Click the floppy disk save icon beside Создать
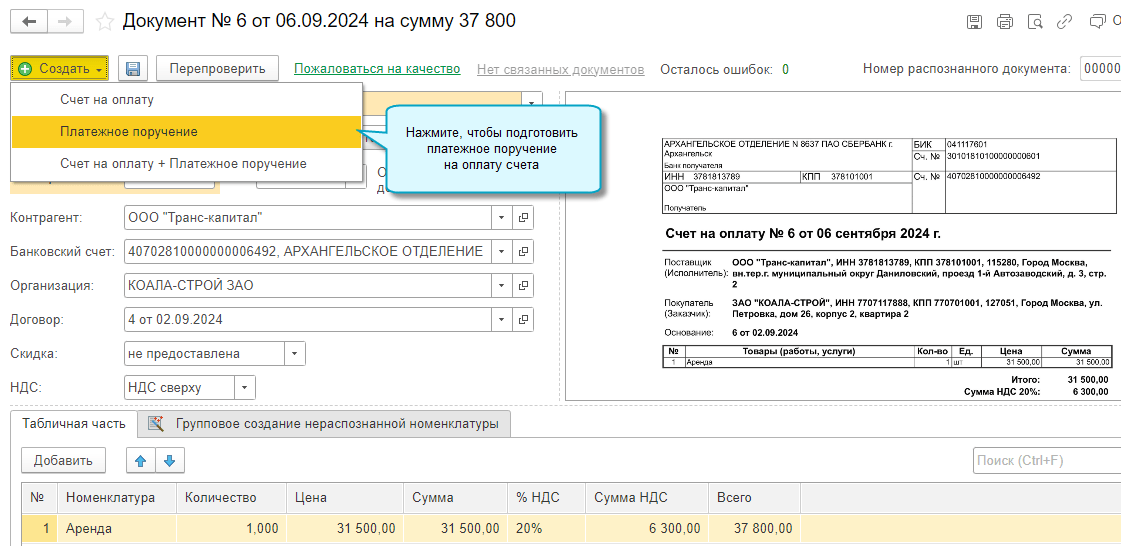This screenshot has height=546, width=1121. coord(133,69)
